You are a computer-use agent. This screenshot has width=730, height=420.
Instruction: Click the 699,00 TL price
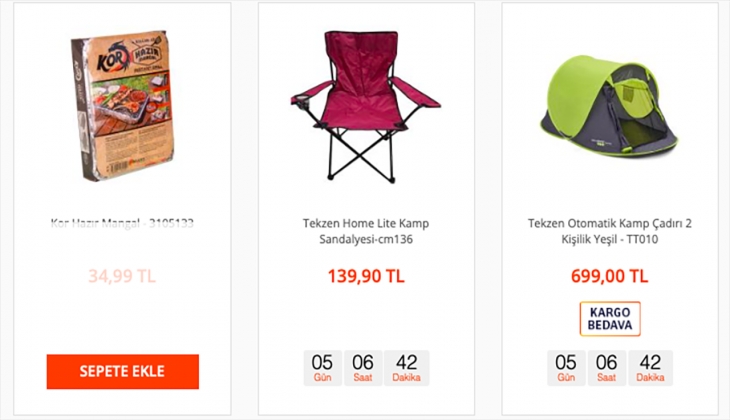click(609, 276)
